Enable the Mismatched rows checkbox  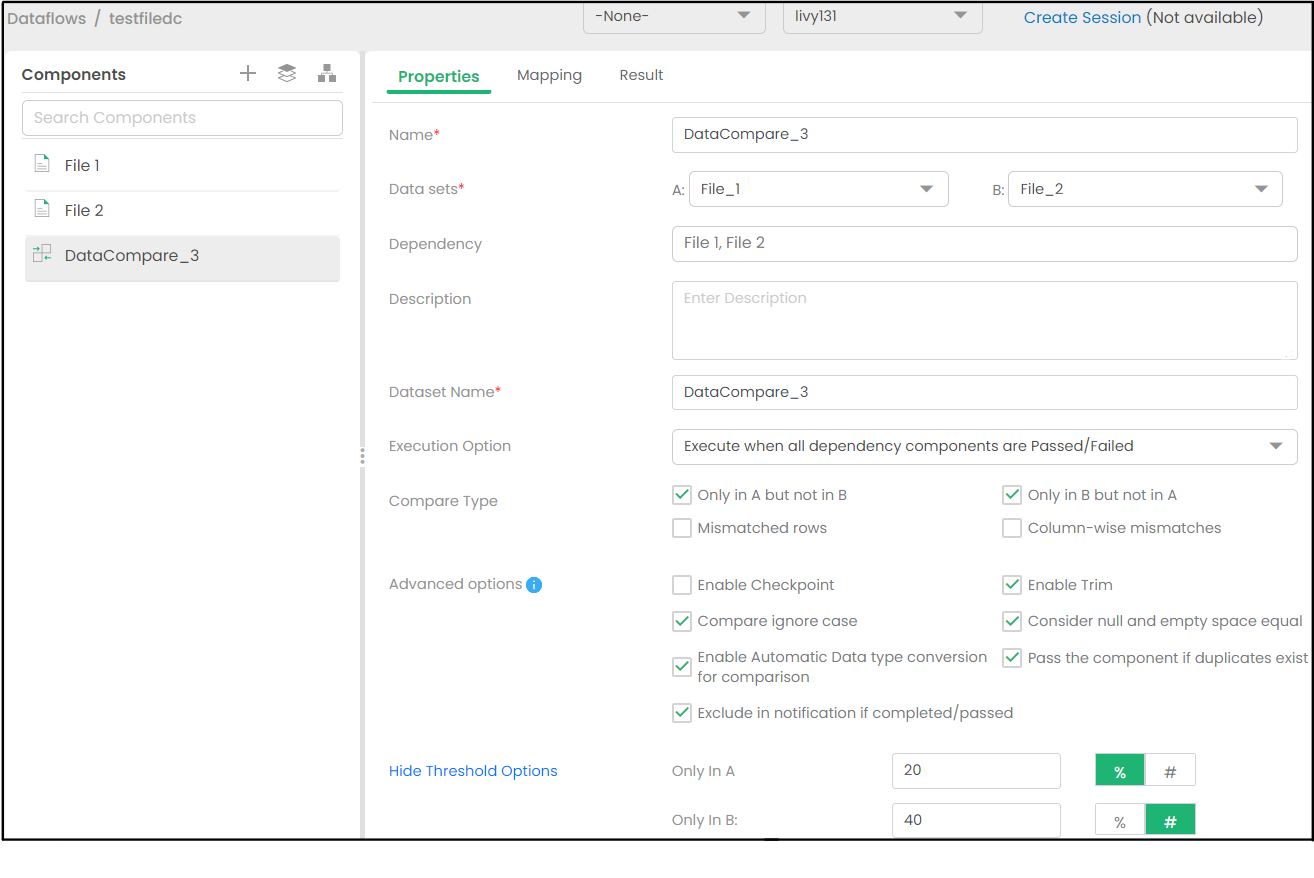click(682, 528)
